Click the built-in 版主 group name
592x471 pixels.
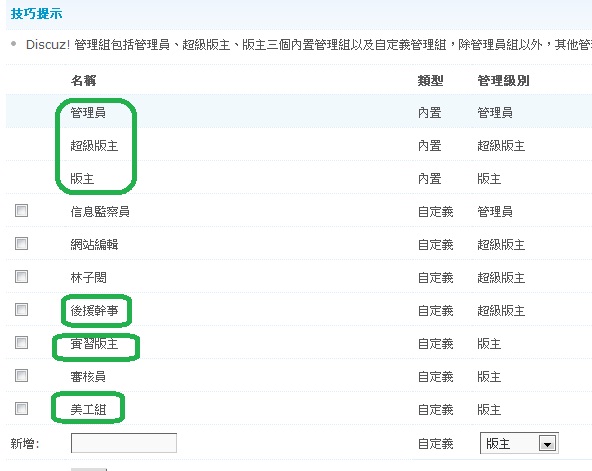[82, 179]
